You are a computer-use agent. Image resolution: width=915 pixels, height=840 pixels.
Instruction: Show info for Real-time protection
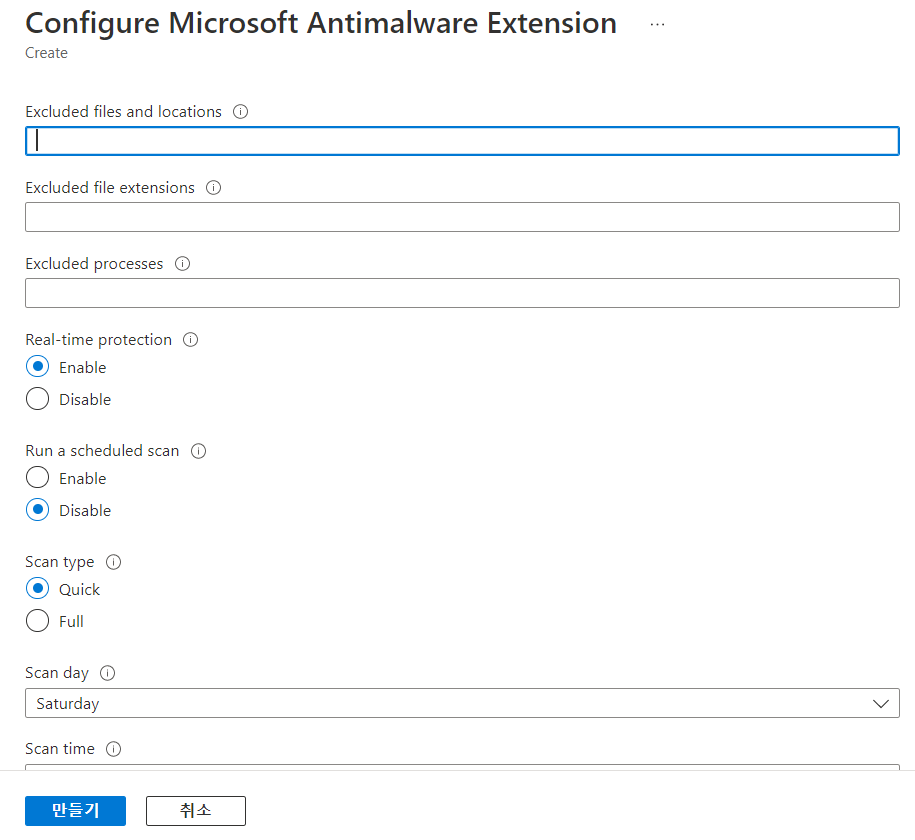[x=191, y=339]
